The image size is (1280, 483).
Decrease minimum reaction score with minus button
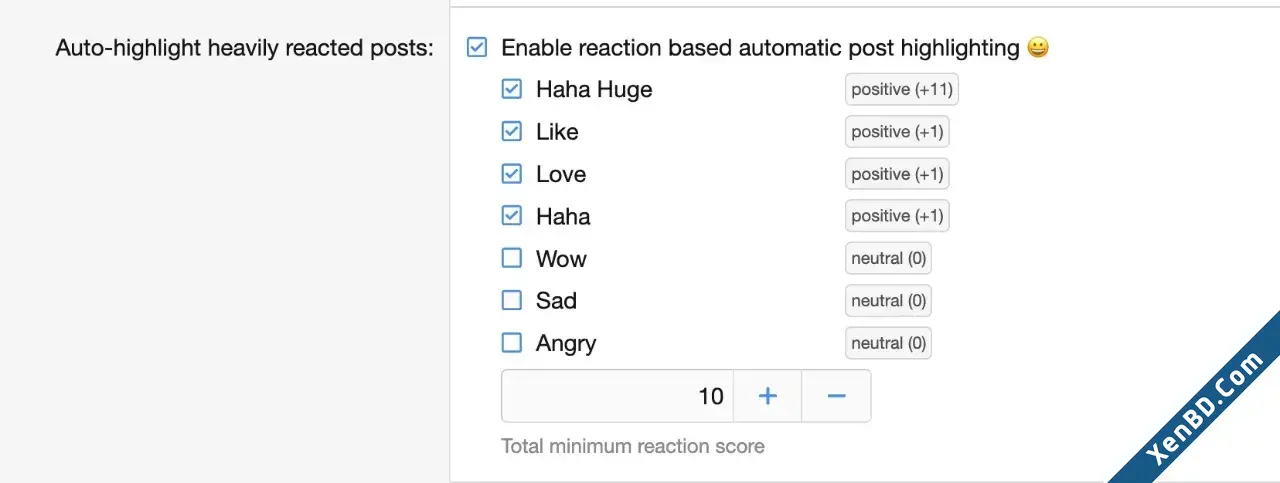(837, 396)
